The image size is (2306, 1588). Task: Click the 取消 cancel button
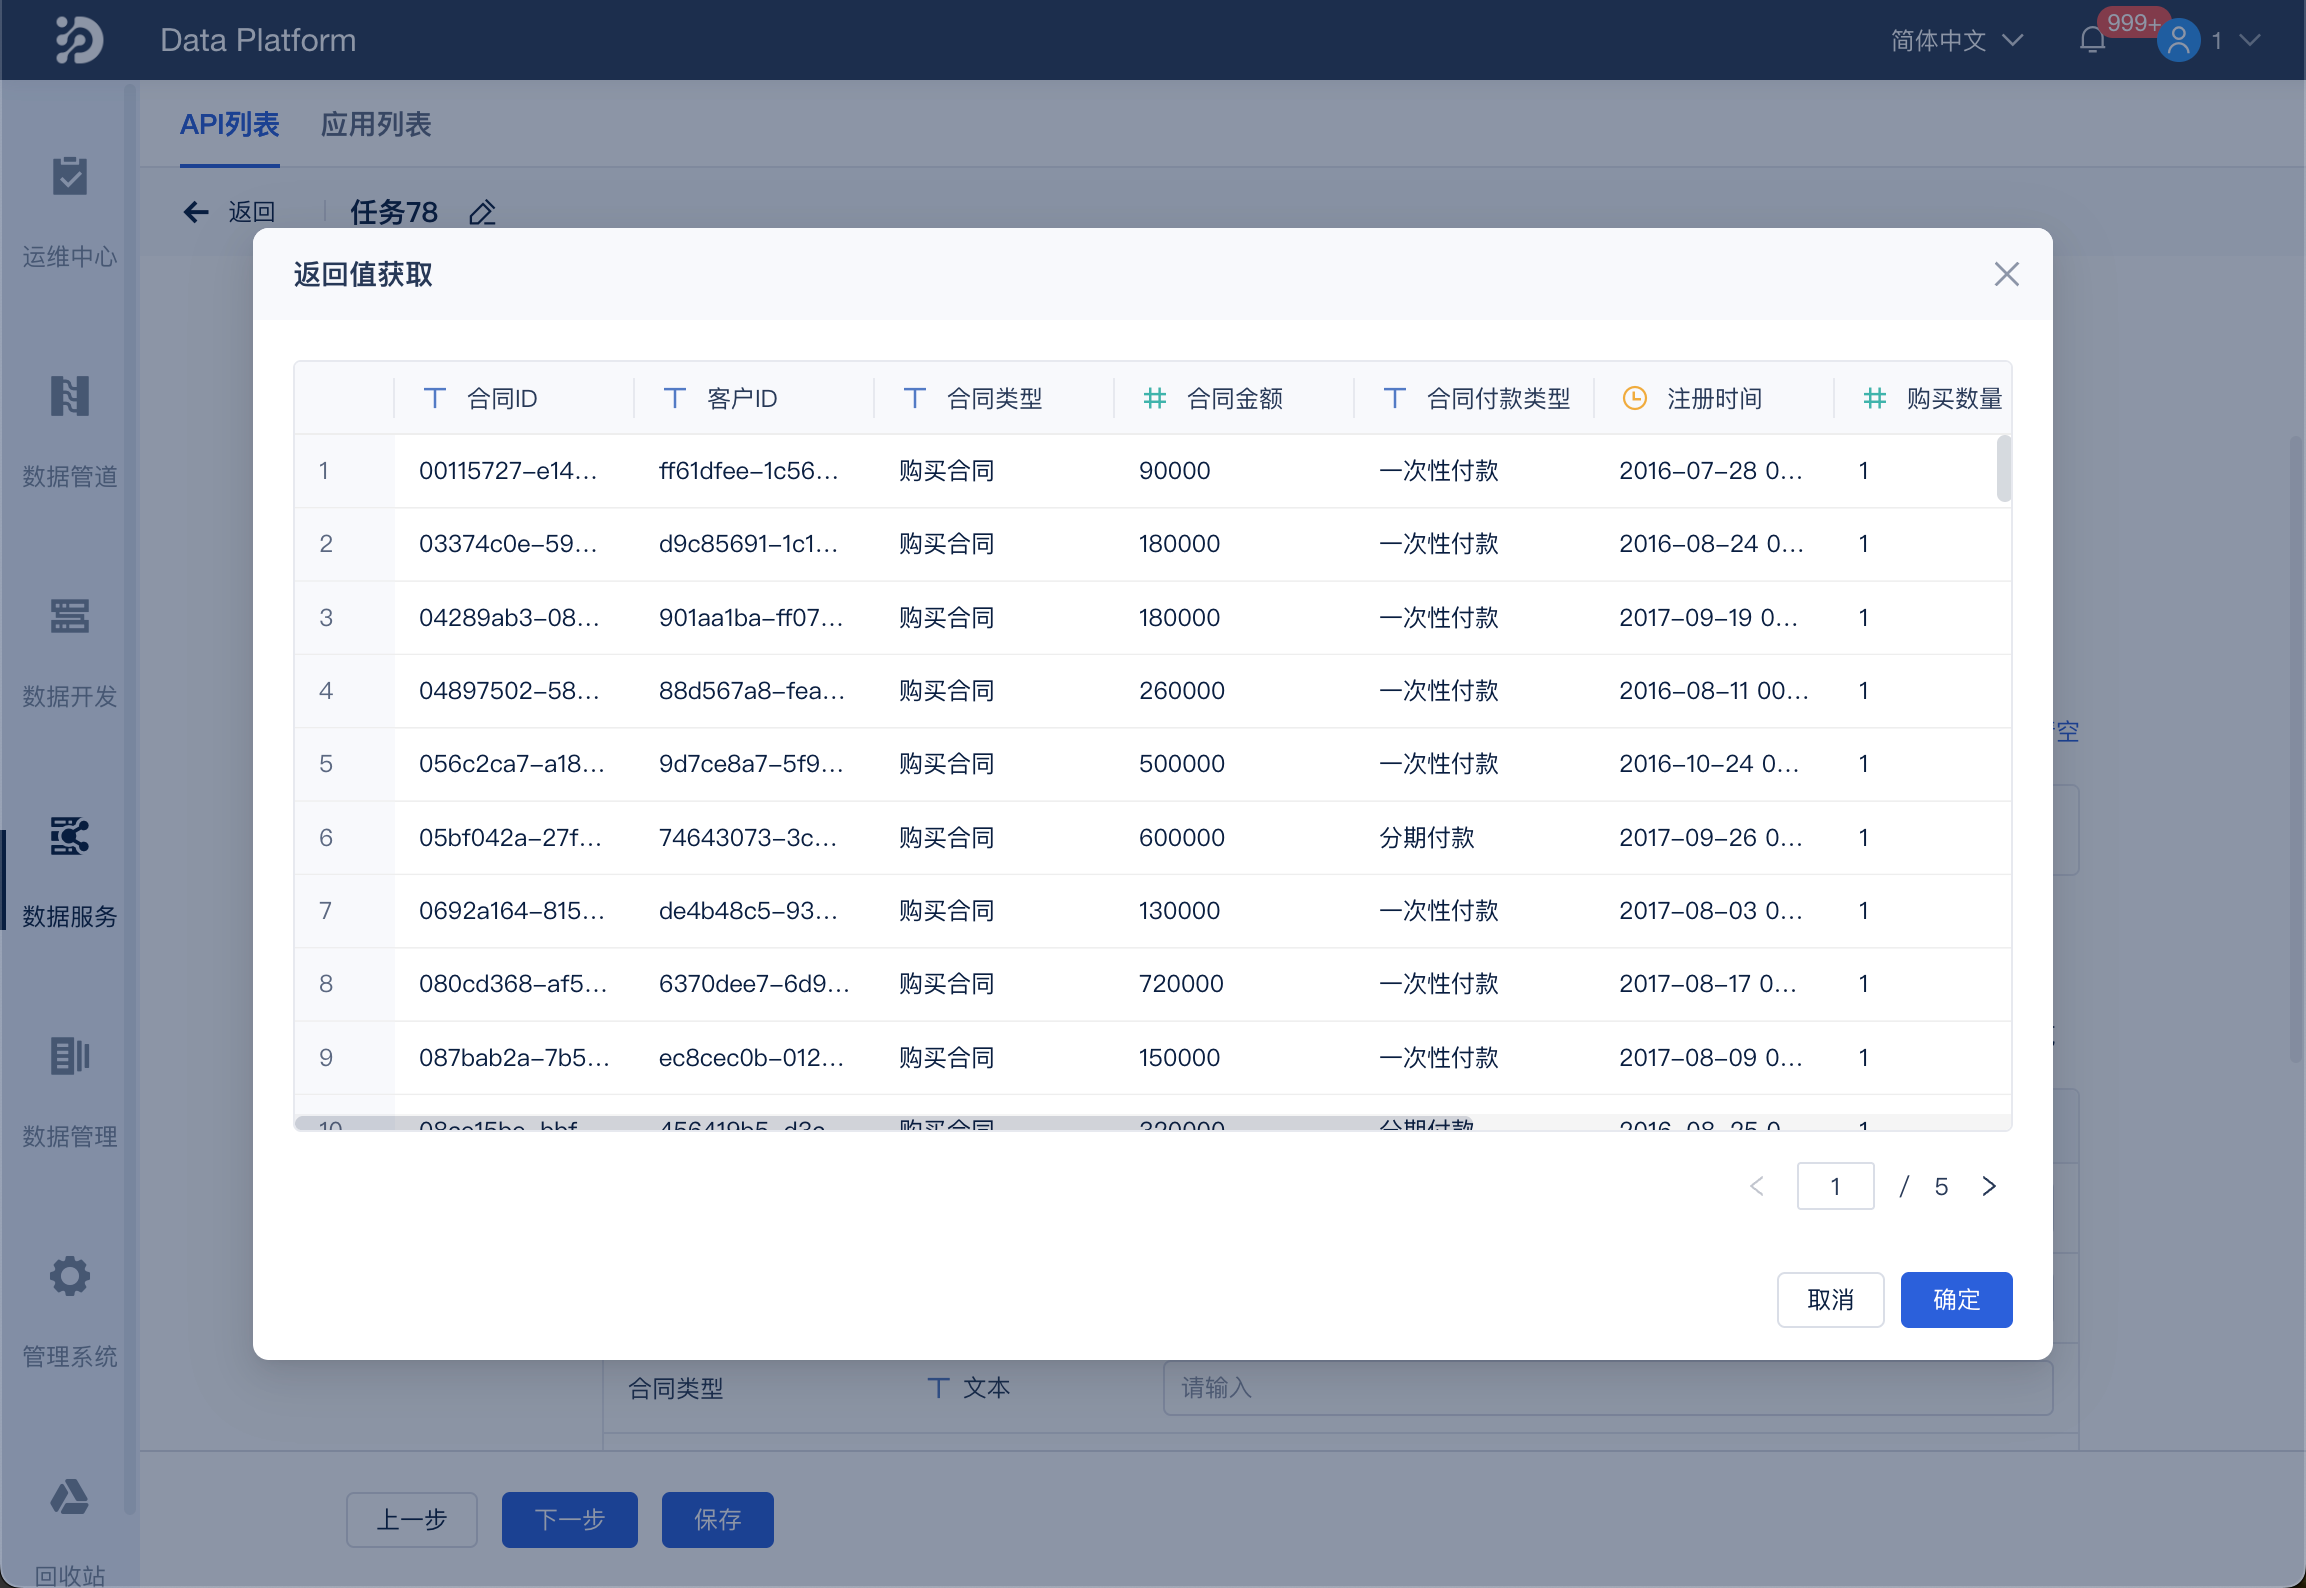tap(1830, 1300)
